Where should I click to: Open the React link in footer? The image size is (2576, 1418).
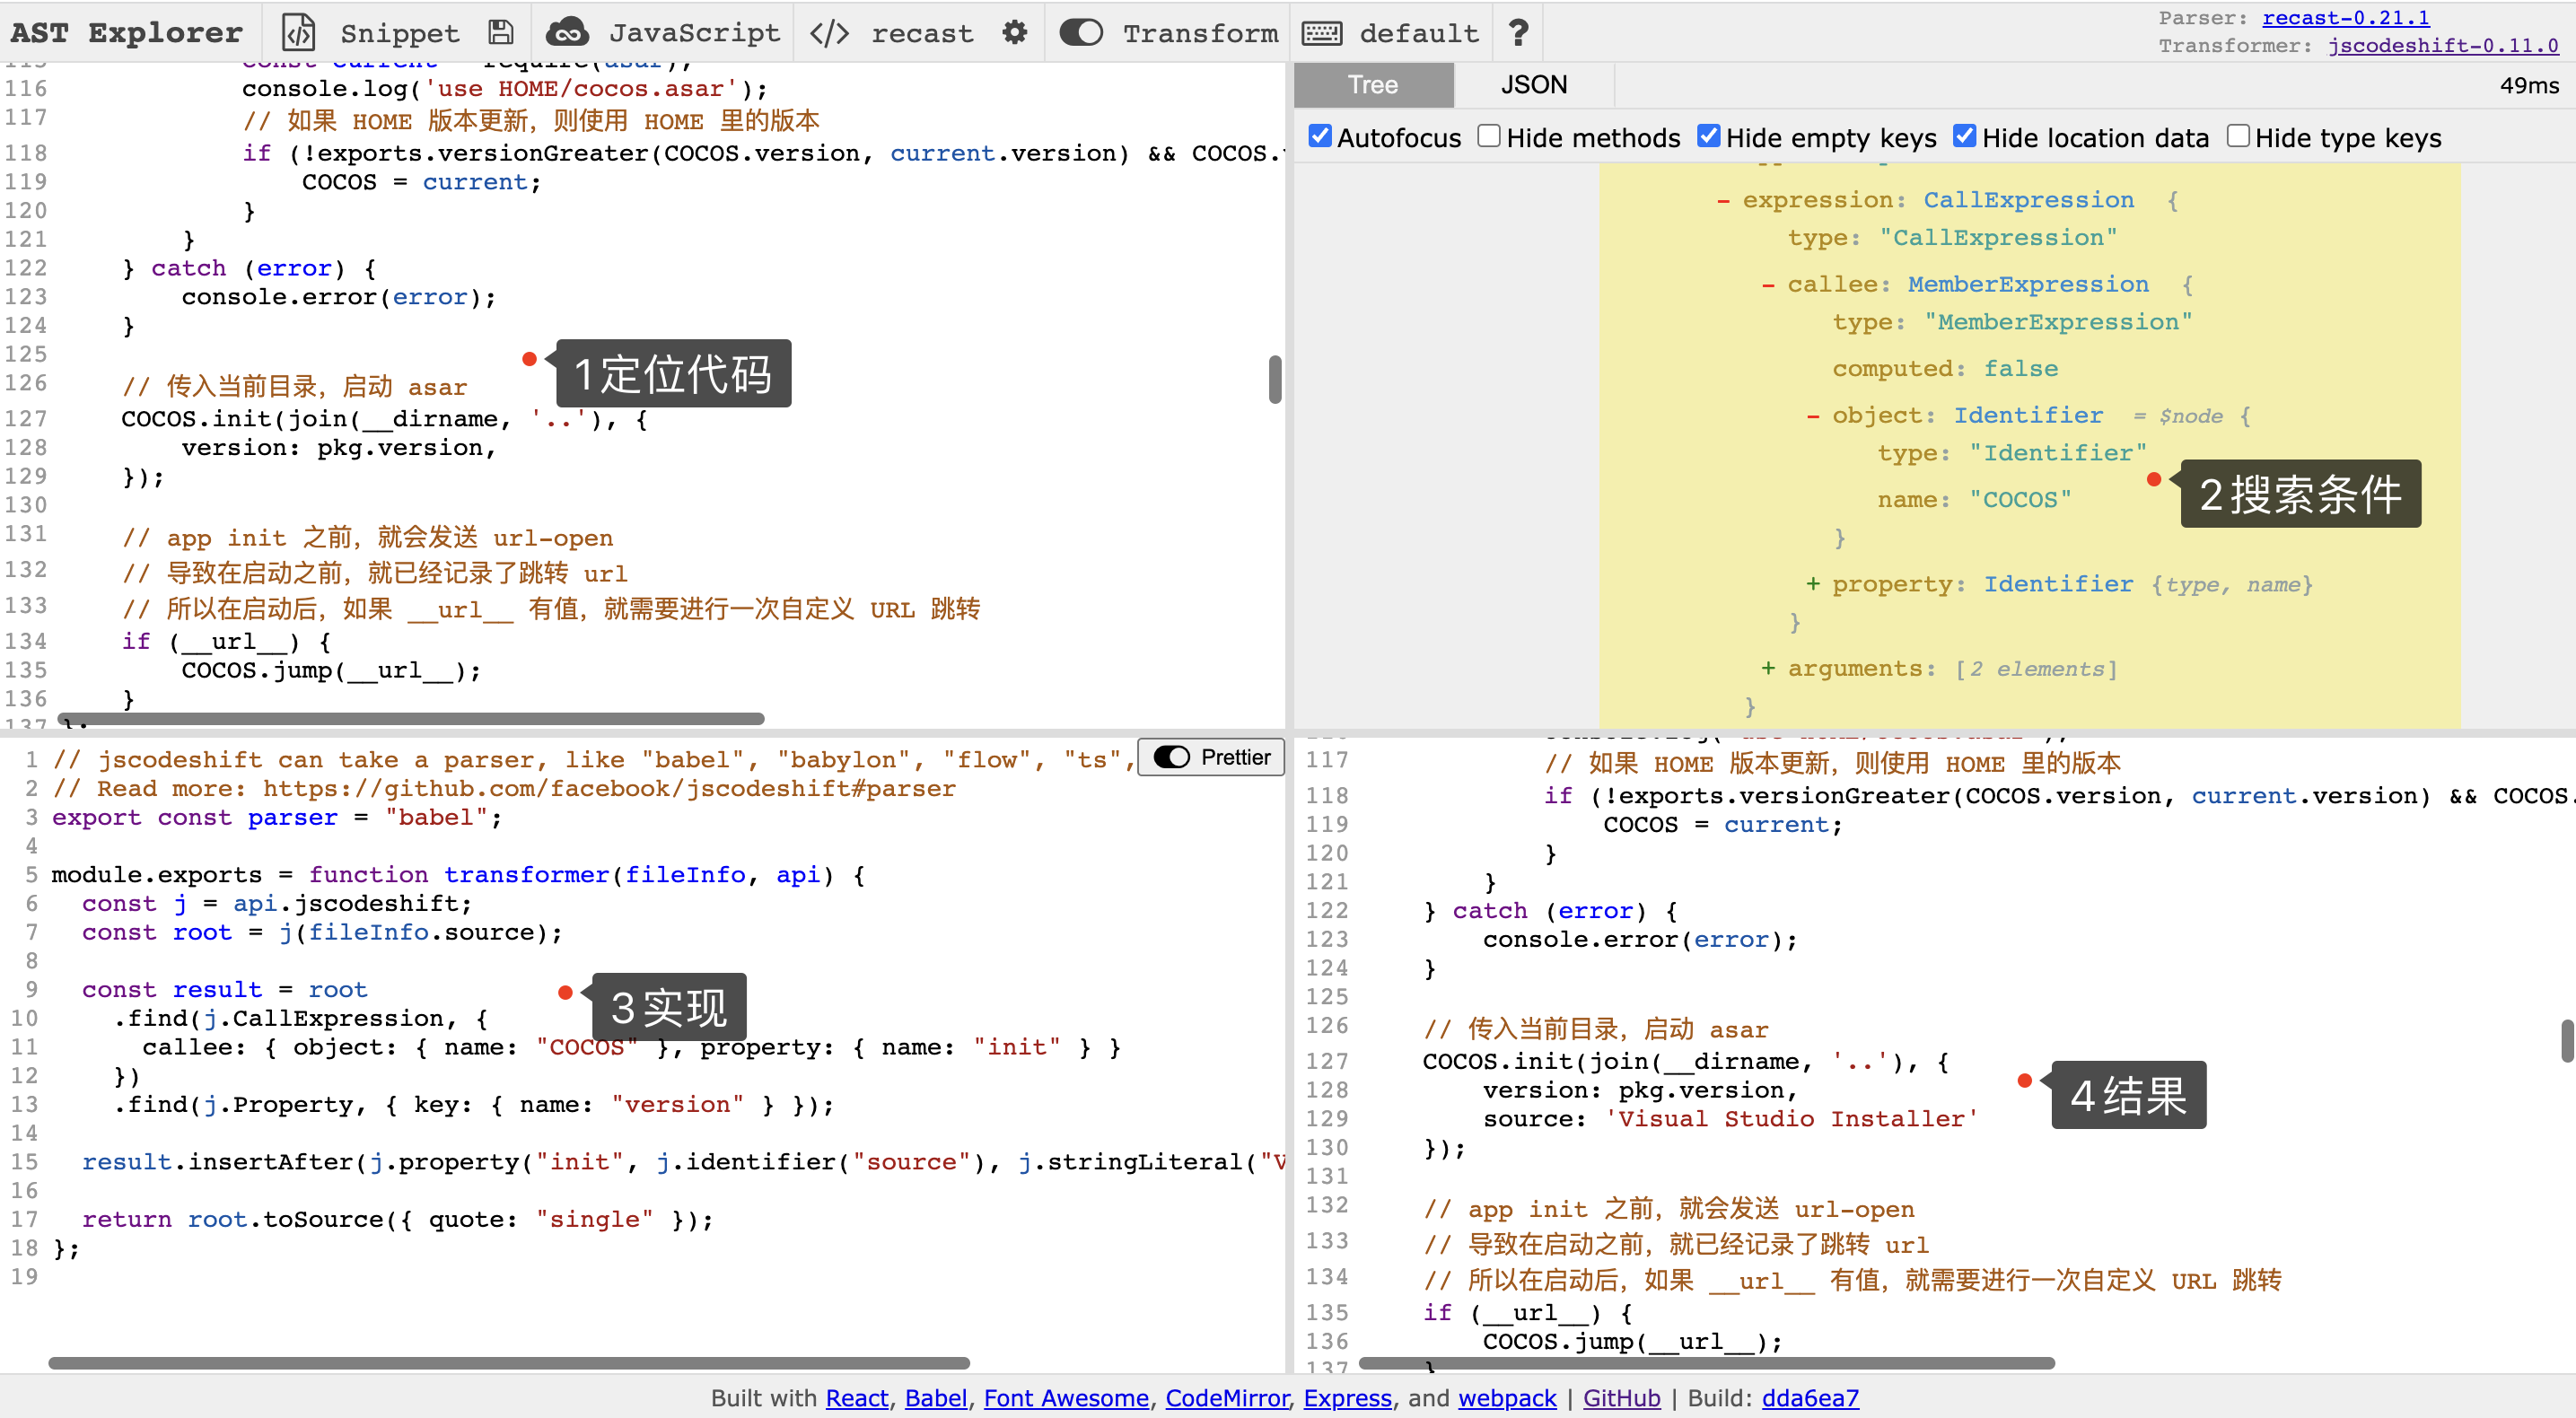(857, 1398)
